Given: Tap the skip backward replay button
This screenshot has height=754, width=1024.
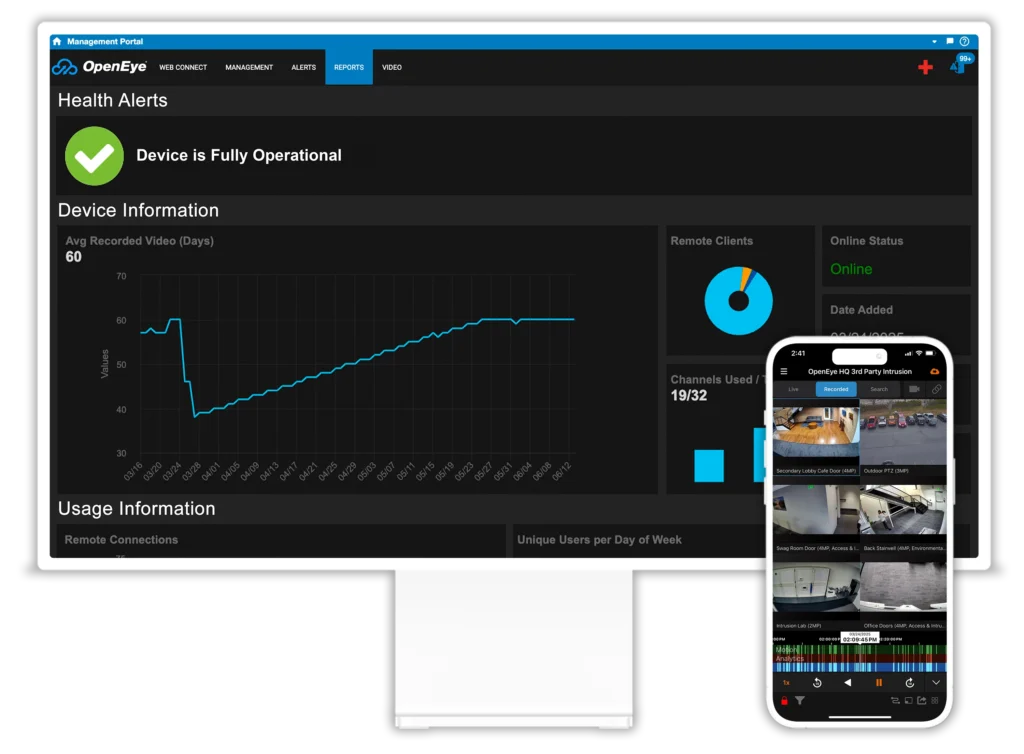Looking at the screenshot, I should (817, 683).
